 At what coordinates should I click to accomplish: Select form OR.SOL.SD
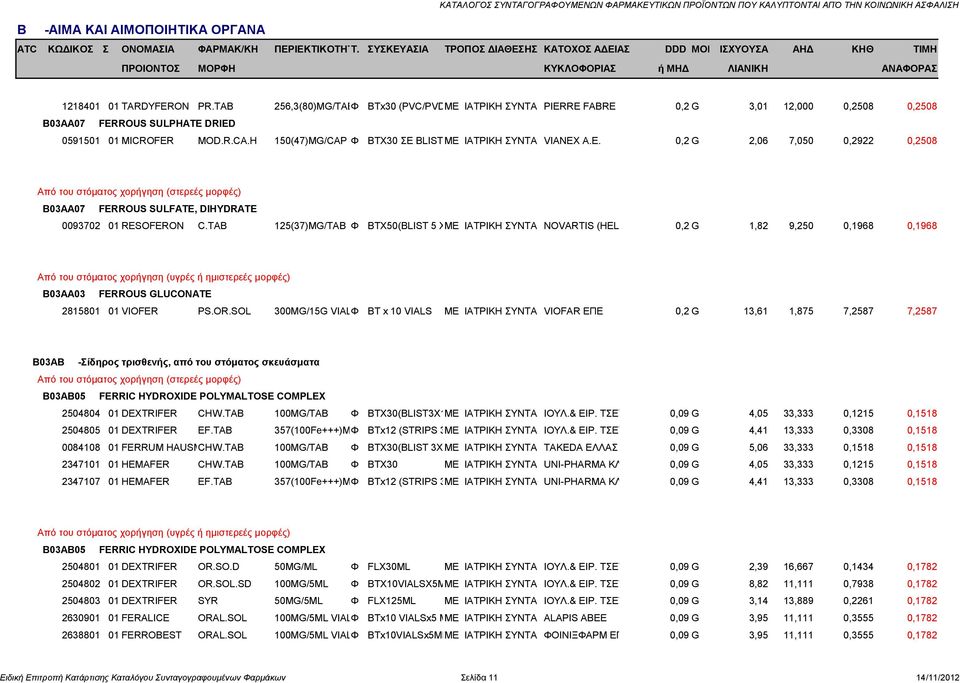225,584
